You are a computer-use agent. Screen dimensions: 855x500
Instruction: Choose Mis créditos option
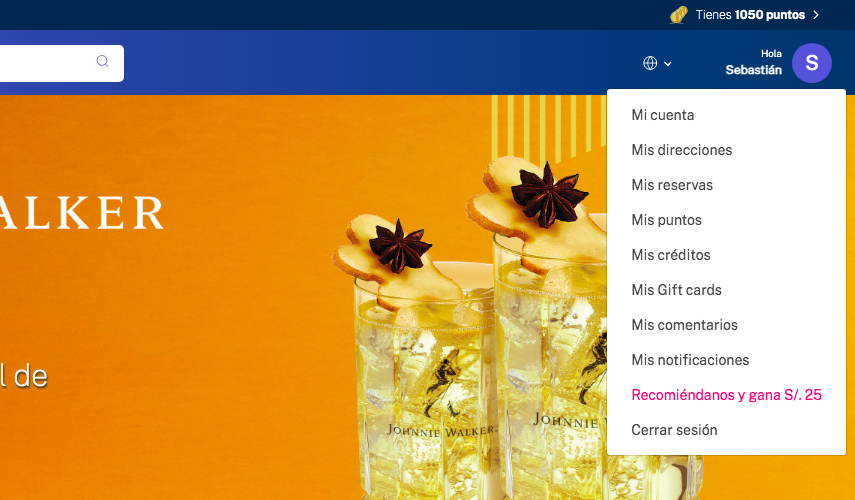pyautogui.click(x=670, y=255)
